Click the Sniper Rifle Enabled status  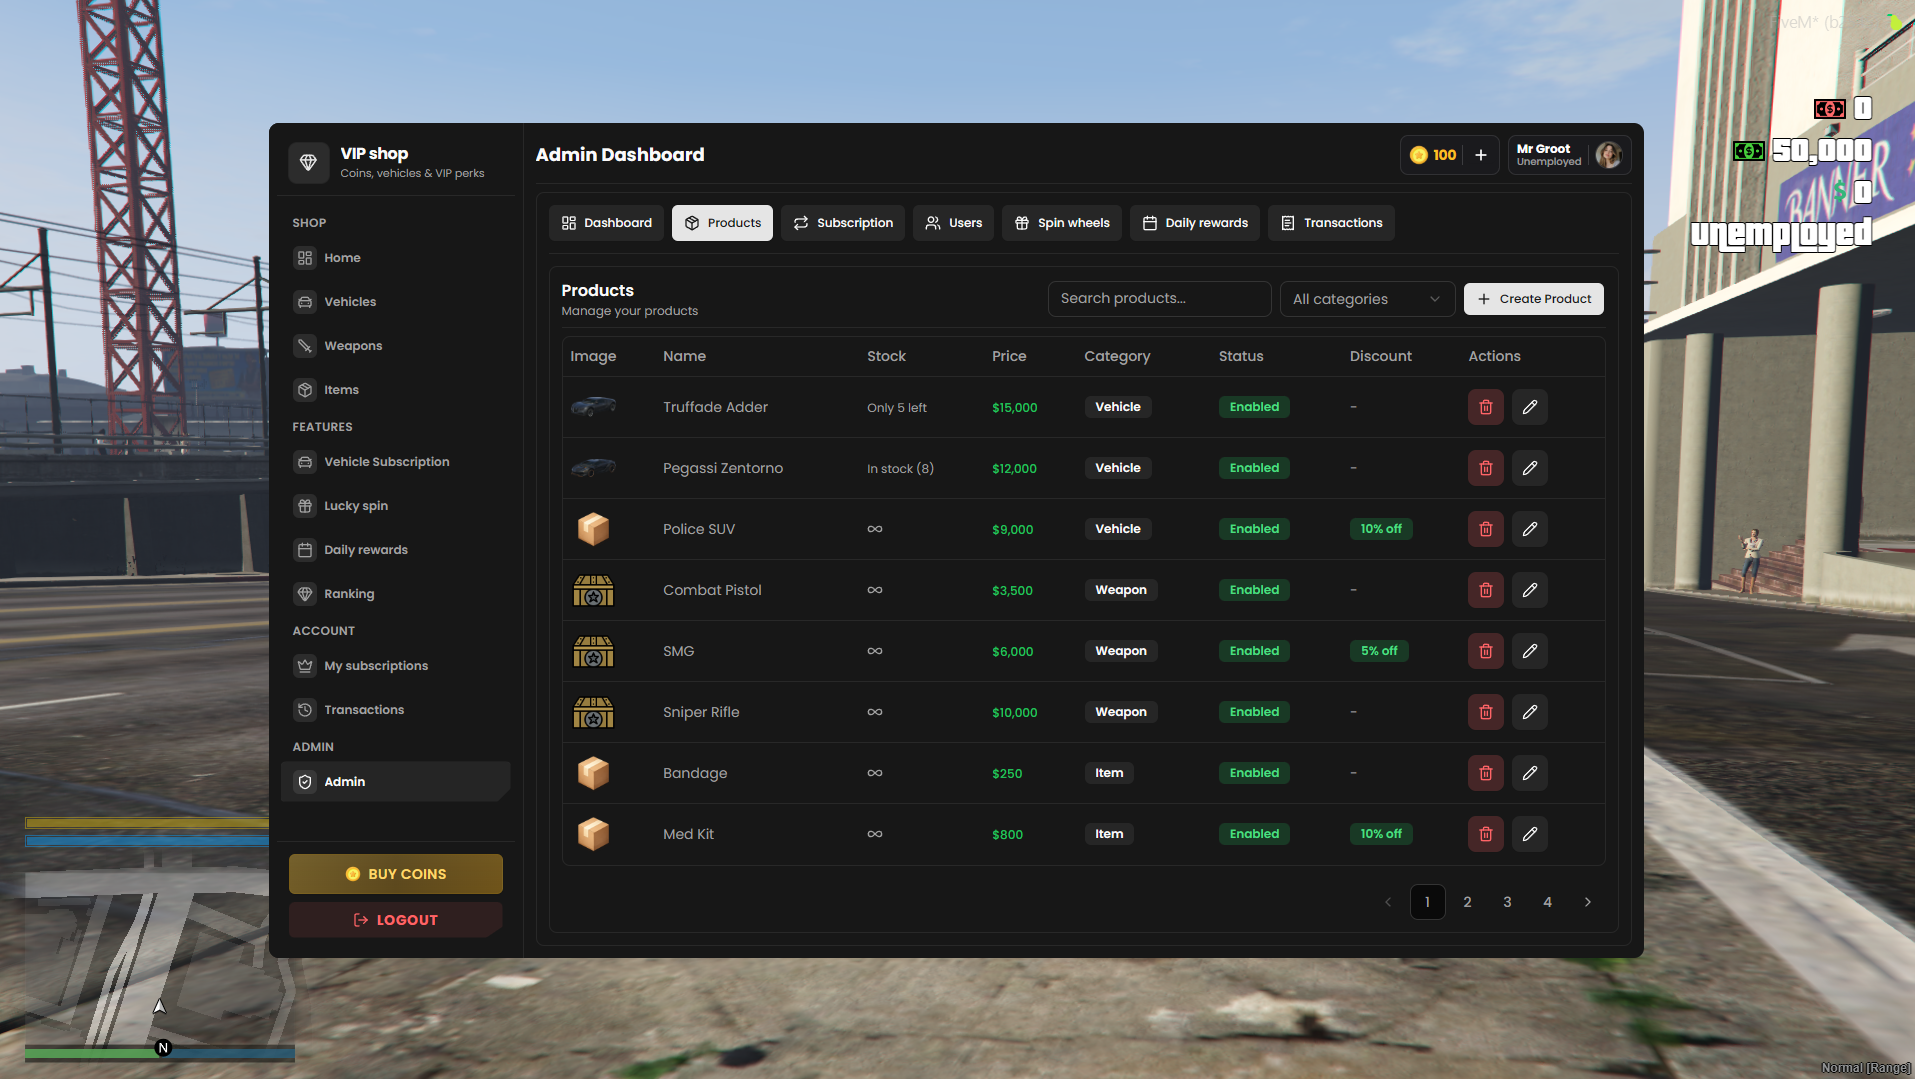(1254, 712)
